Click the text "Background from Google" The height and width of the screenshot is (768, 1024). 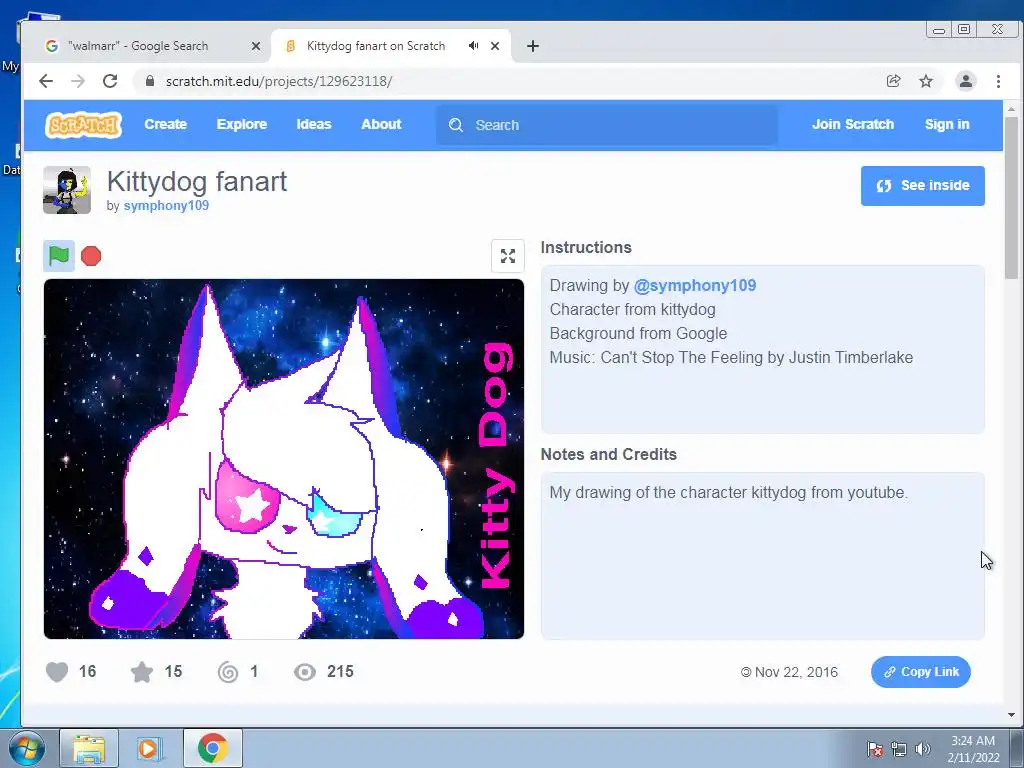coord(638,333)
